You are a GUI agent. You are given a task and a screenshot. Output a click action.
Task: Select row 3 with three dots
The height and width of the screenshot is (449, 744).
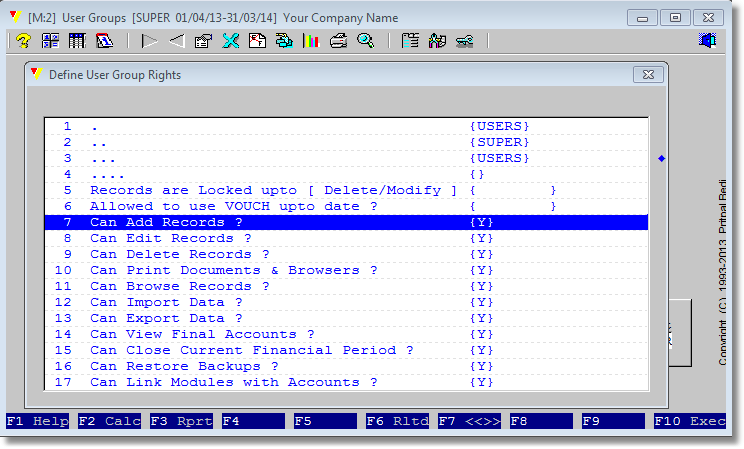pos(346,159)
